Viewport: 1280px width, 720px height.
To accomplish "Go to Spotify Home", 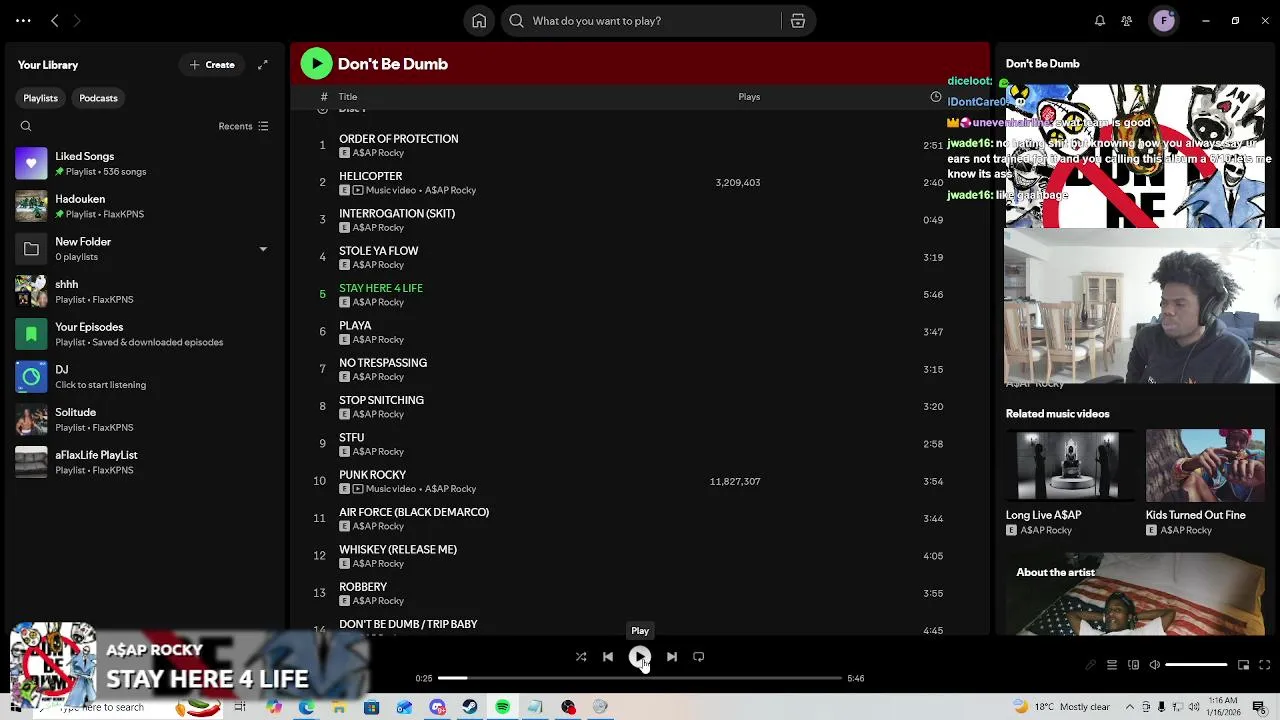I will tap(479, 21).
